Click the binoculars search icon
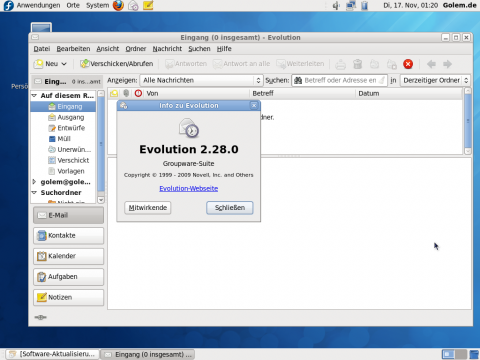 (298, 80)
